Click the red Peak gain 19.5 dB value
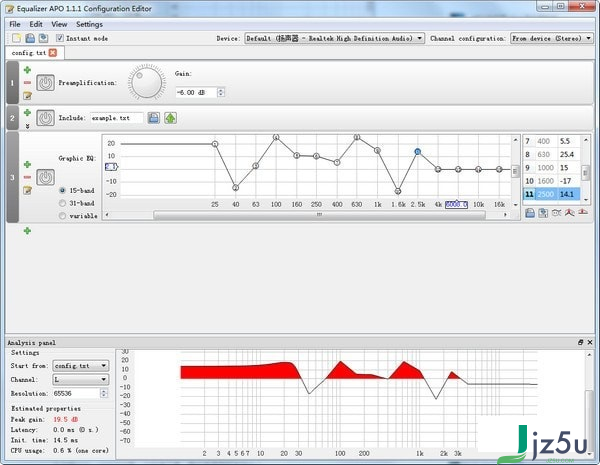The image size is (600, 465). point(65,419)
